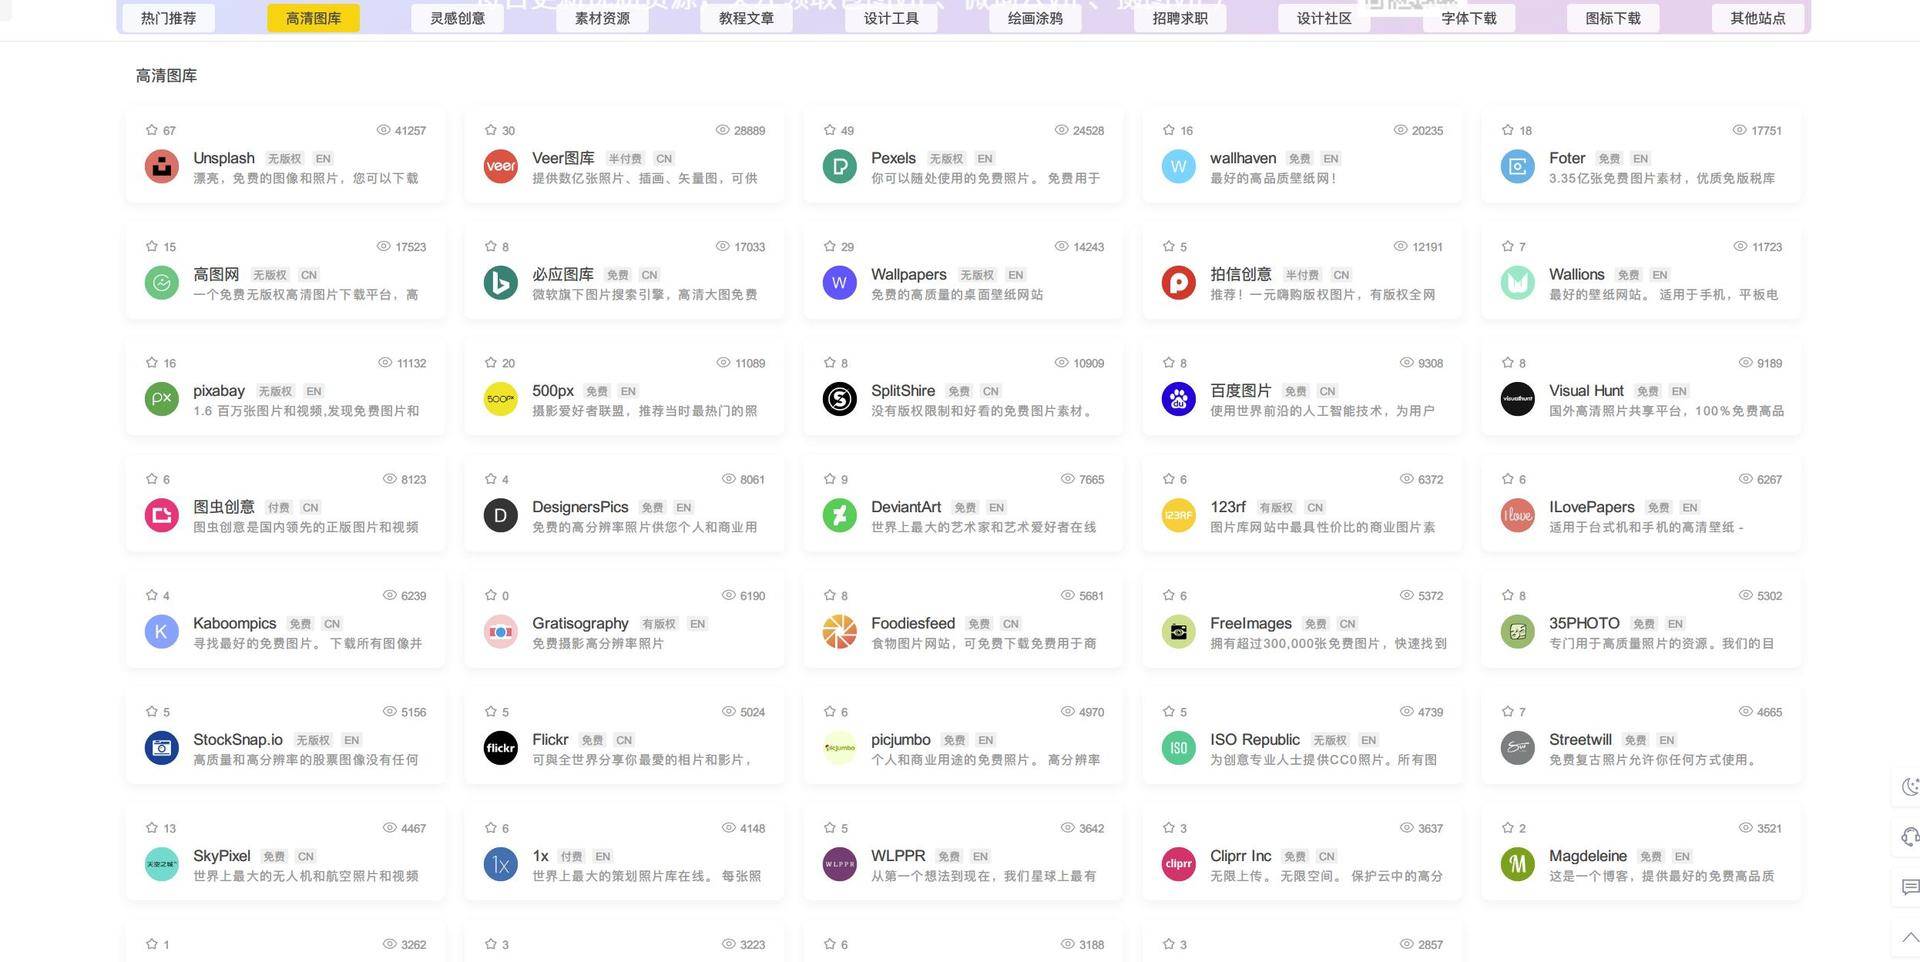Viewport: 1920px width, 962px height.
Task: Click the pixabay logo icon
Action: pos(161,398)
